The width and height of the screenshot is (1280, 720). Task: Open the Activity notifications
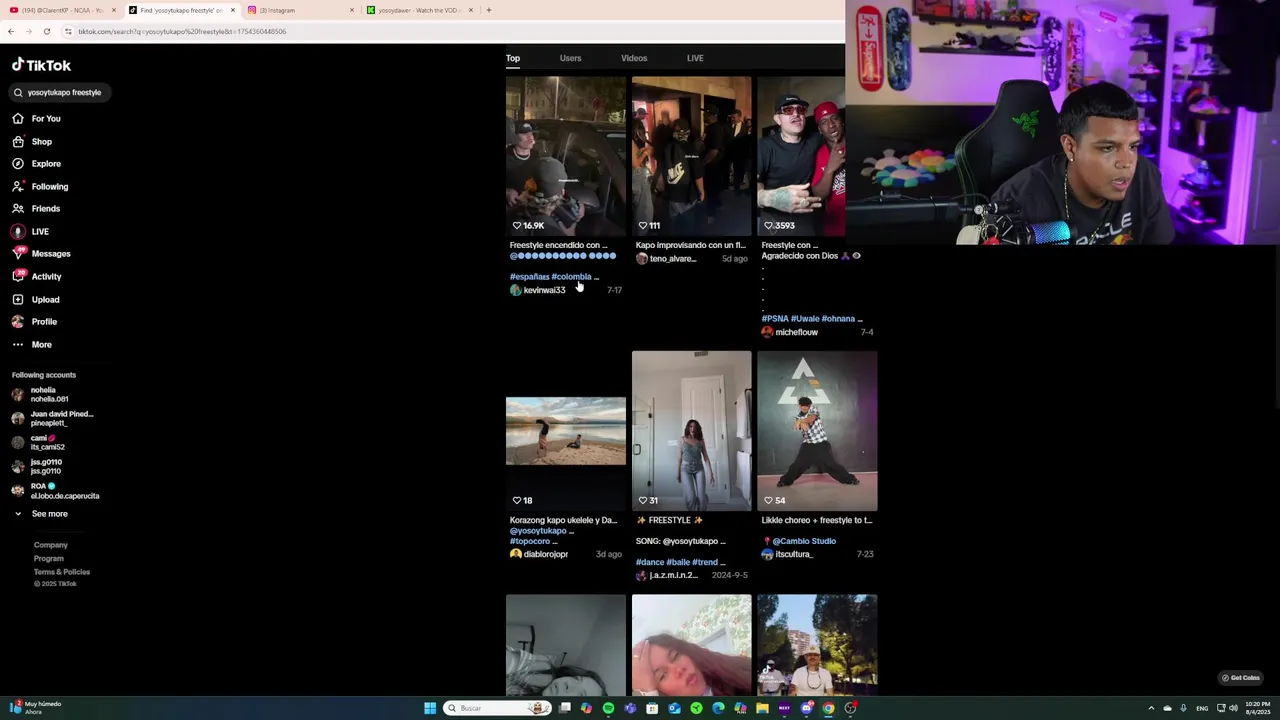[x=37, y=276]
